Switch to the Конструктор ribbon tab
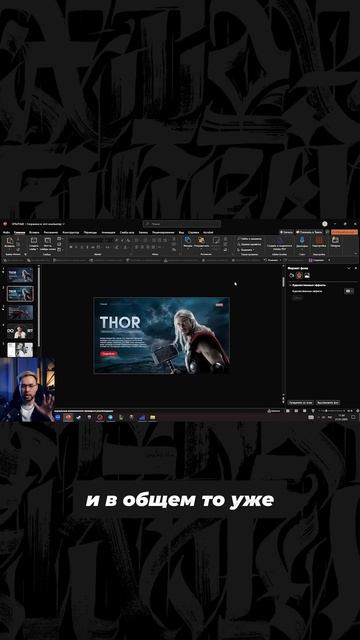The height and width of the screenshot is (640, 360). click(x=71, y=232)
